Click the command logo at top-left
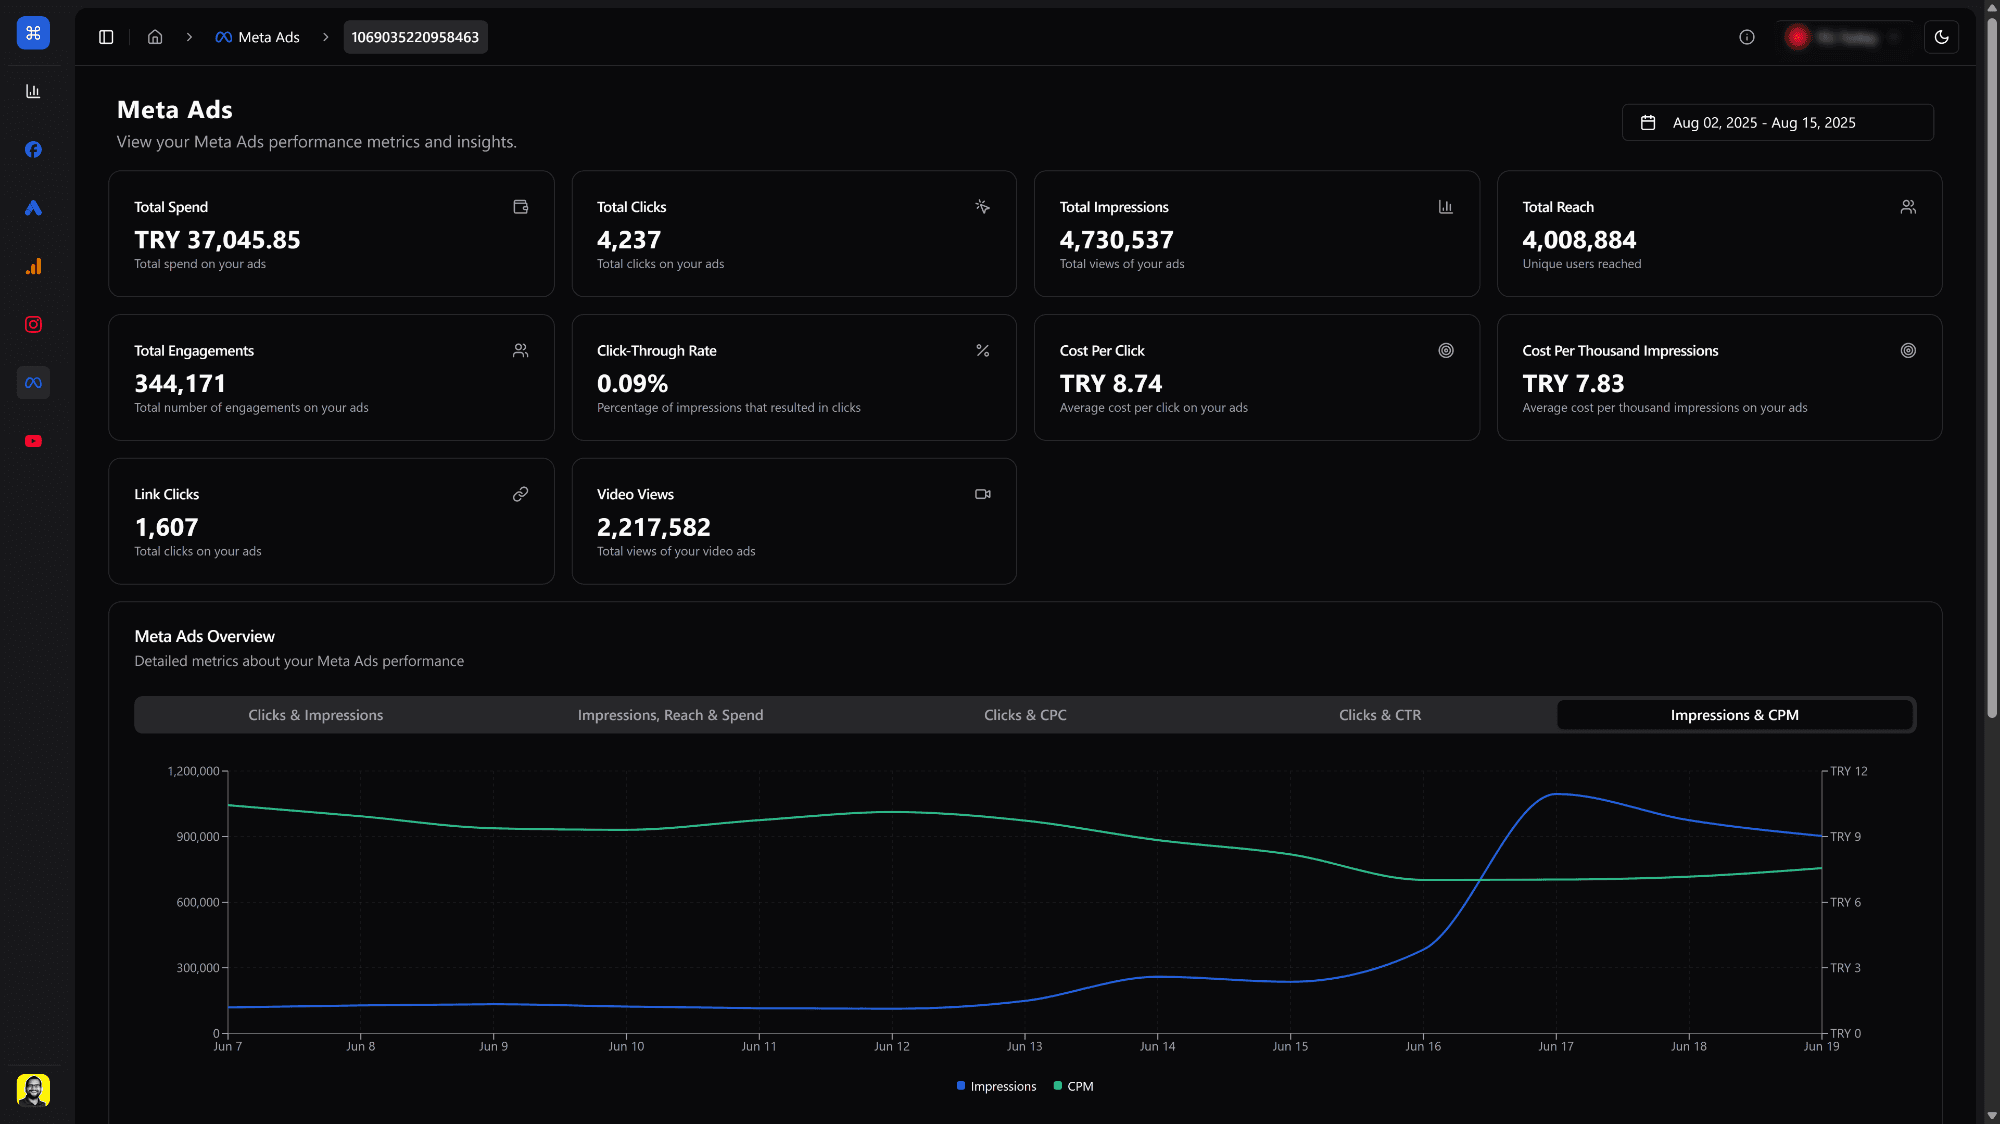2000x1124 pixels. click(x=33, y=33)
